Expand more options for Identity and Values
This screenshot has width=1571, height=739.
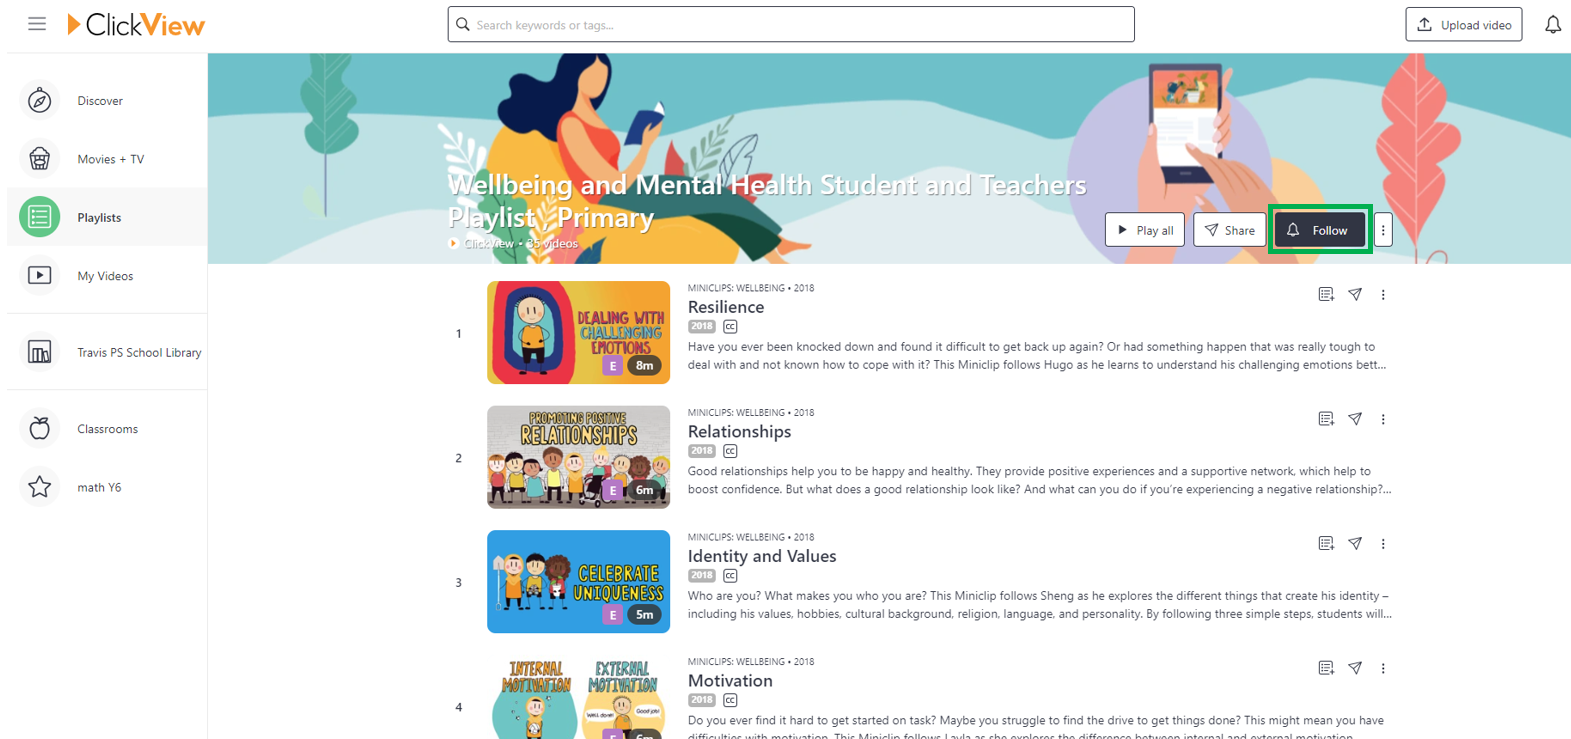coord(1383,544)
